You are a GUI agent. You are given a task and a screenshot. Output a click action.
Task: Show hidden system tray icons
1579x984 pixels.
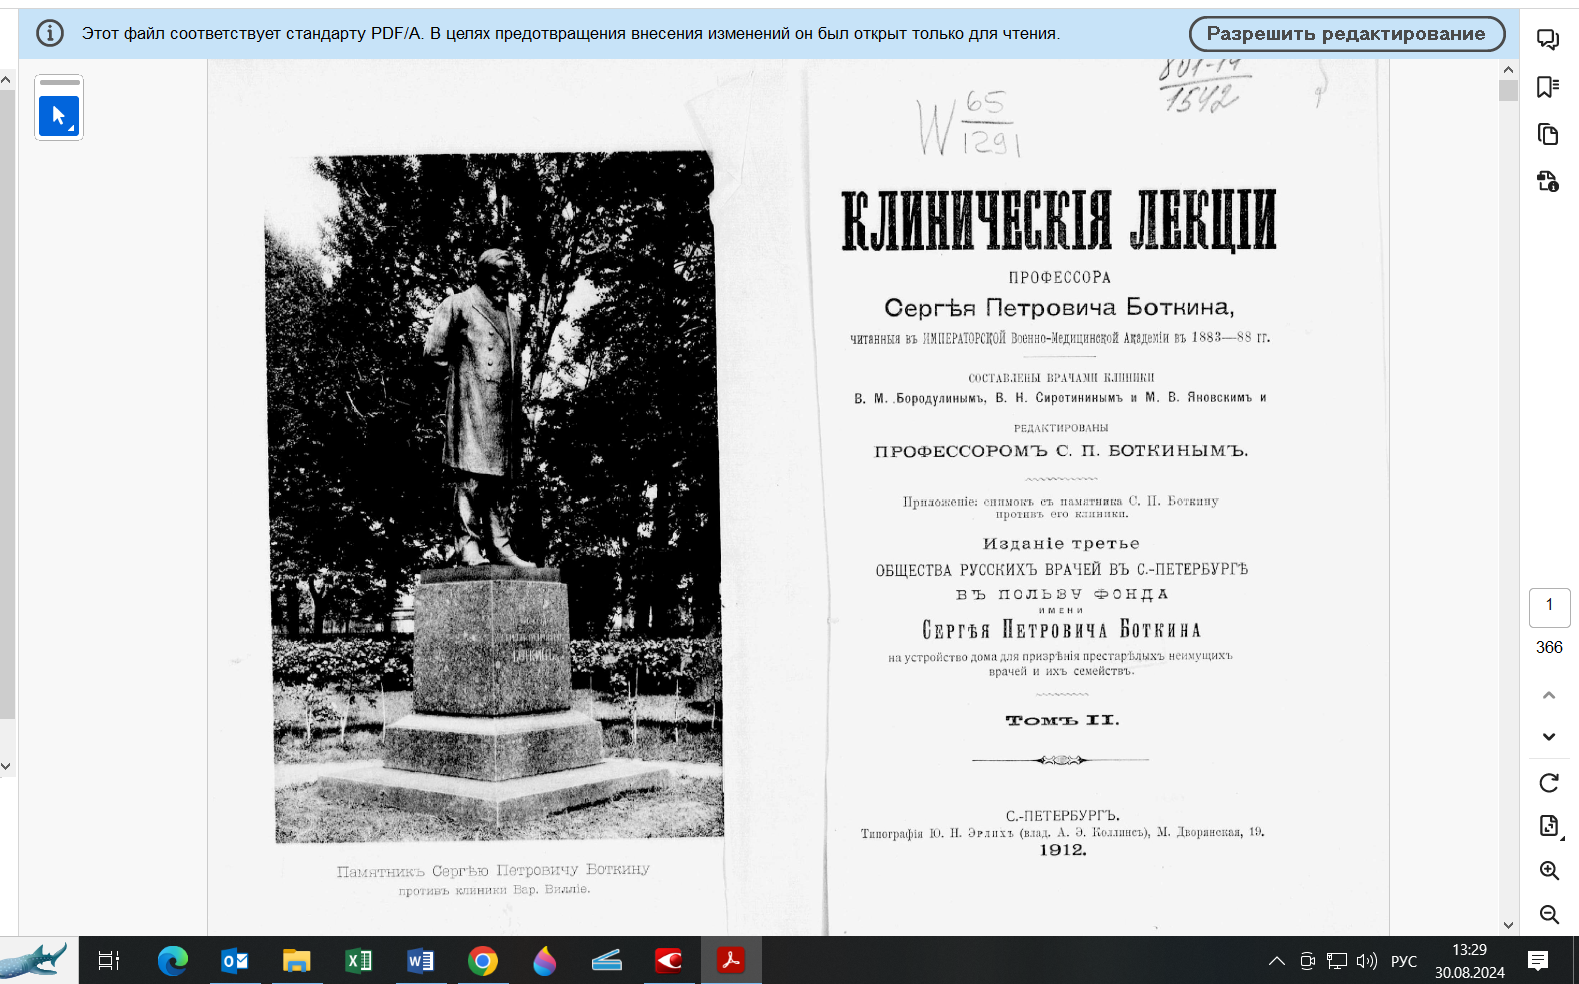pyautogui.click(x=1276, y=961)
